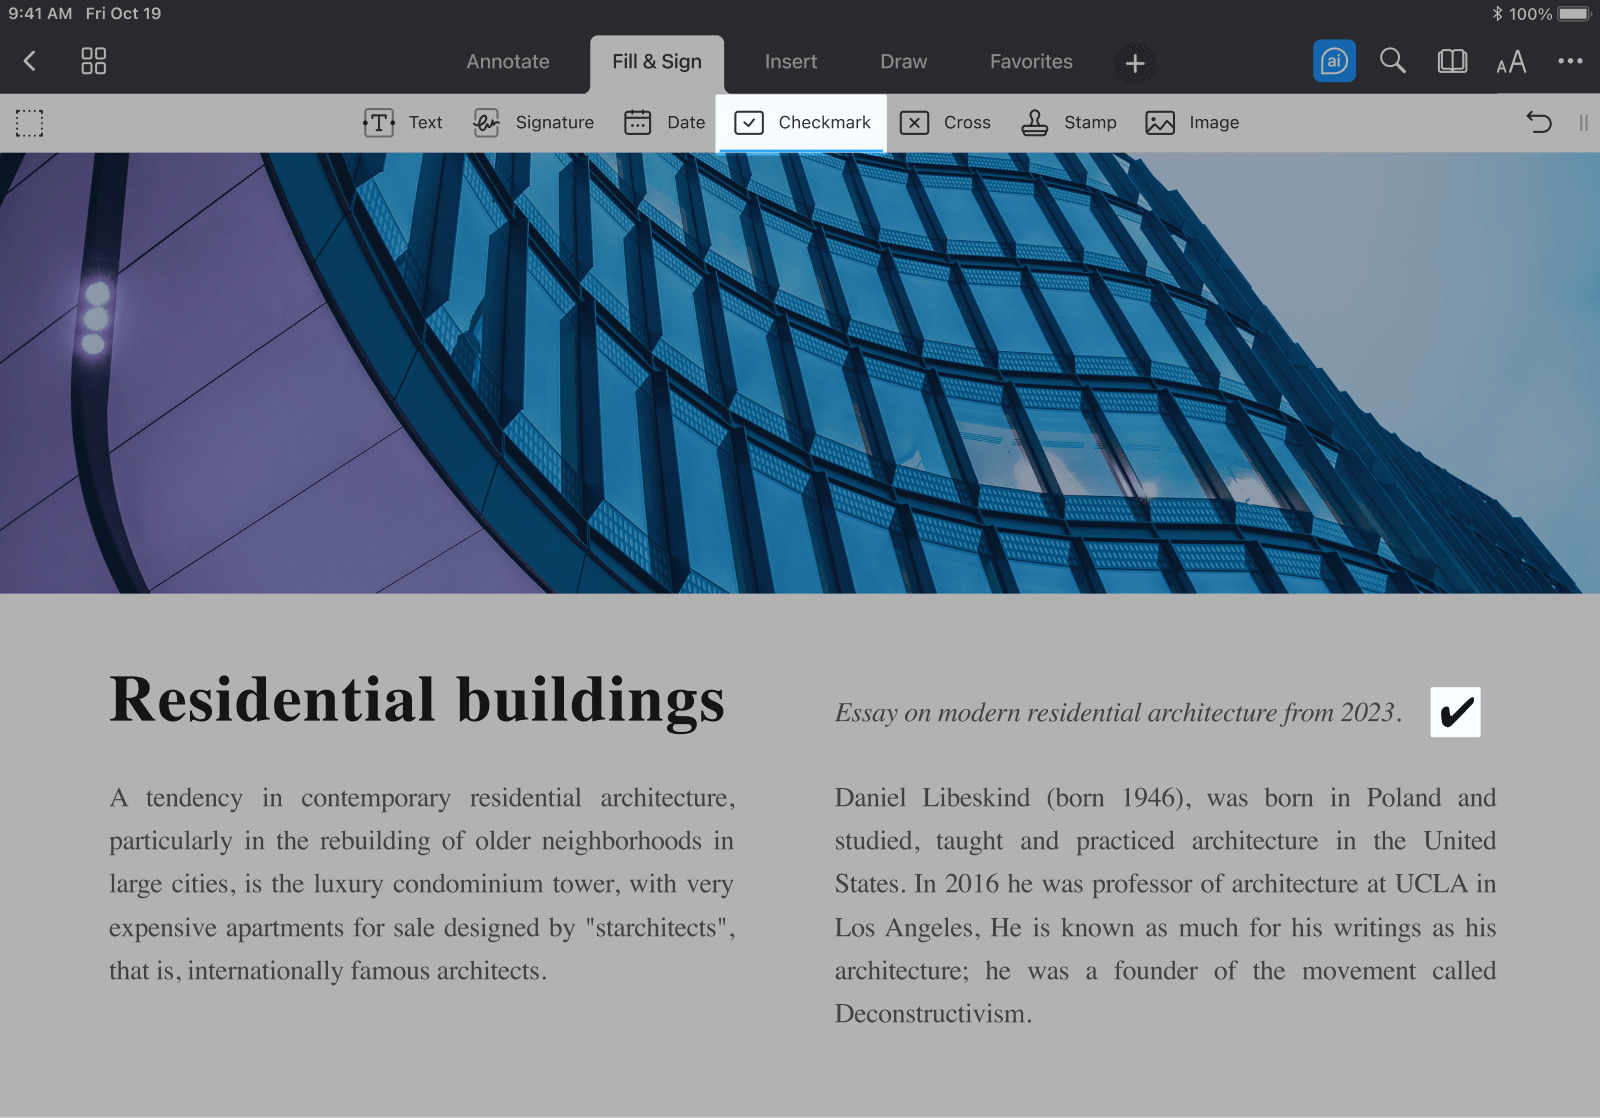This screenshot has width=1600, height=1118.
Task: Switch to the Draw tab
Action: [x=903, y=61]
